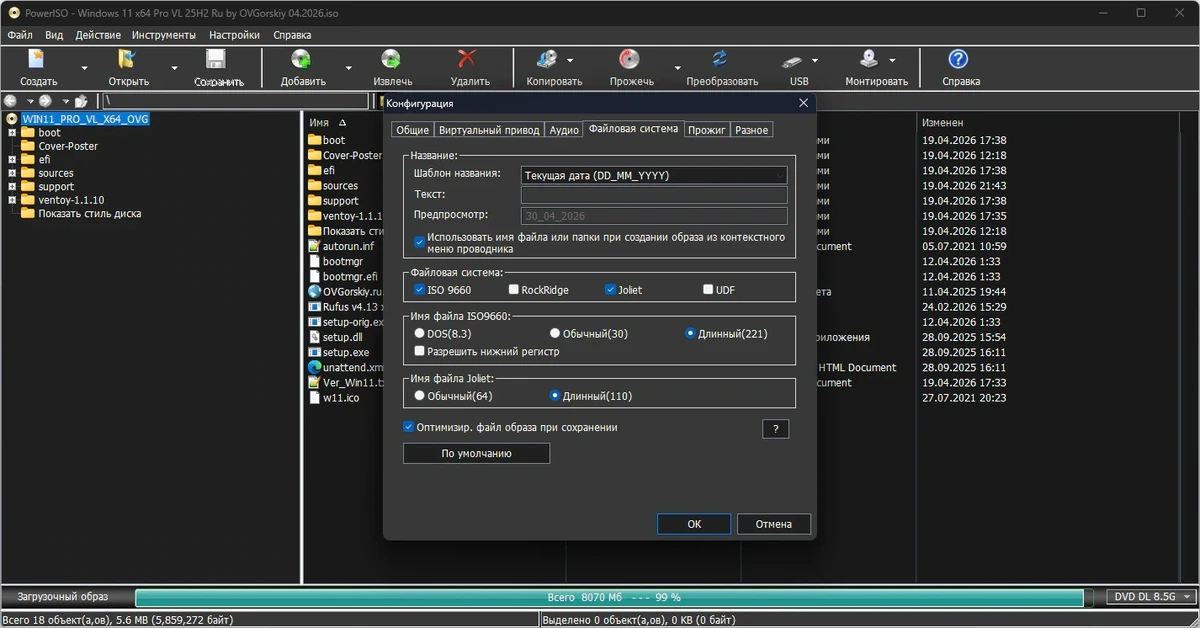Click the Монтировать (Mount) toolbar icon
This screenshot has width=1200, height=628.
click(870, 59)
